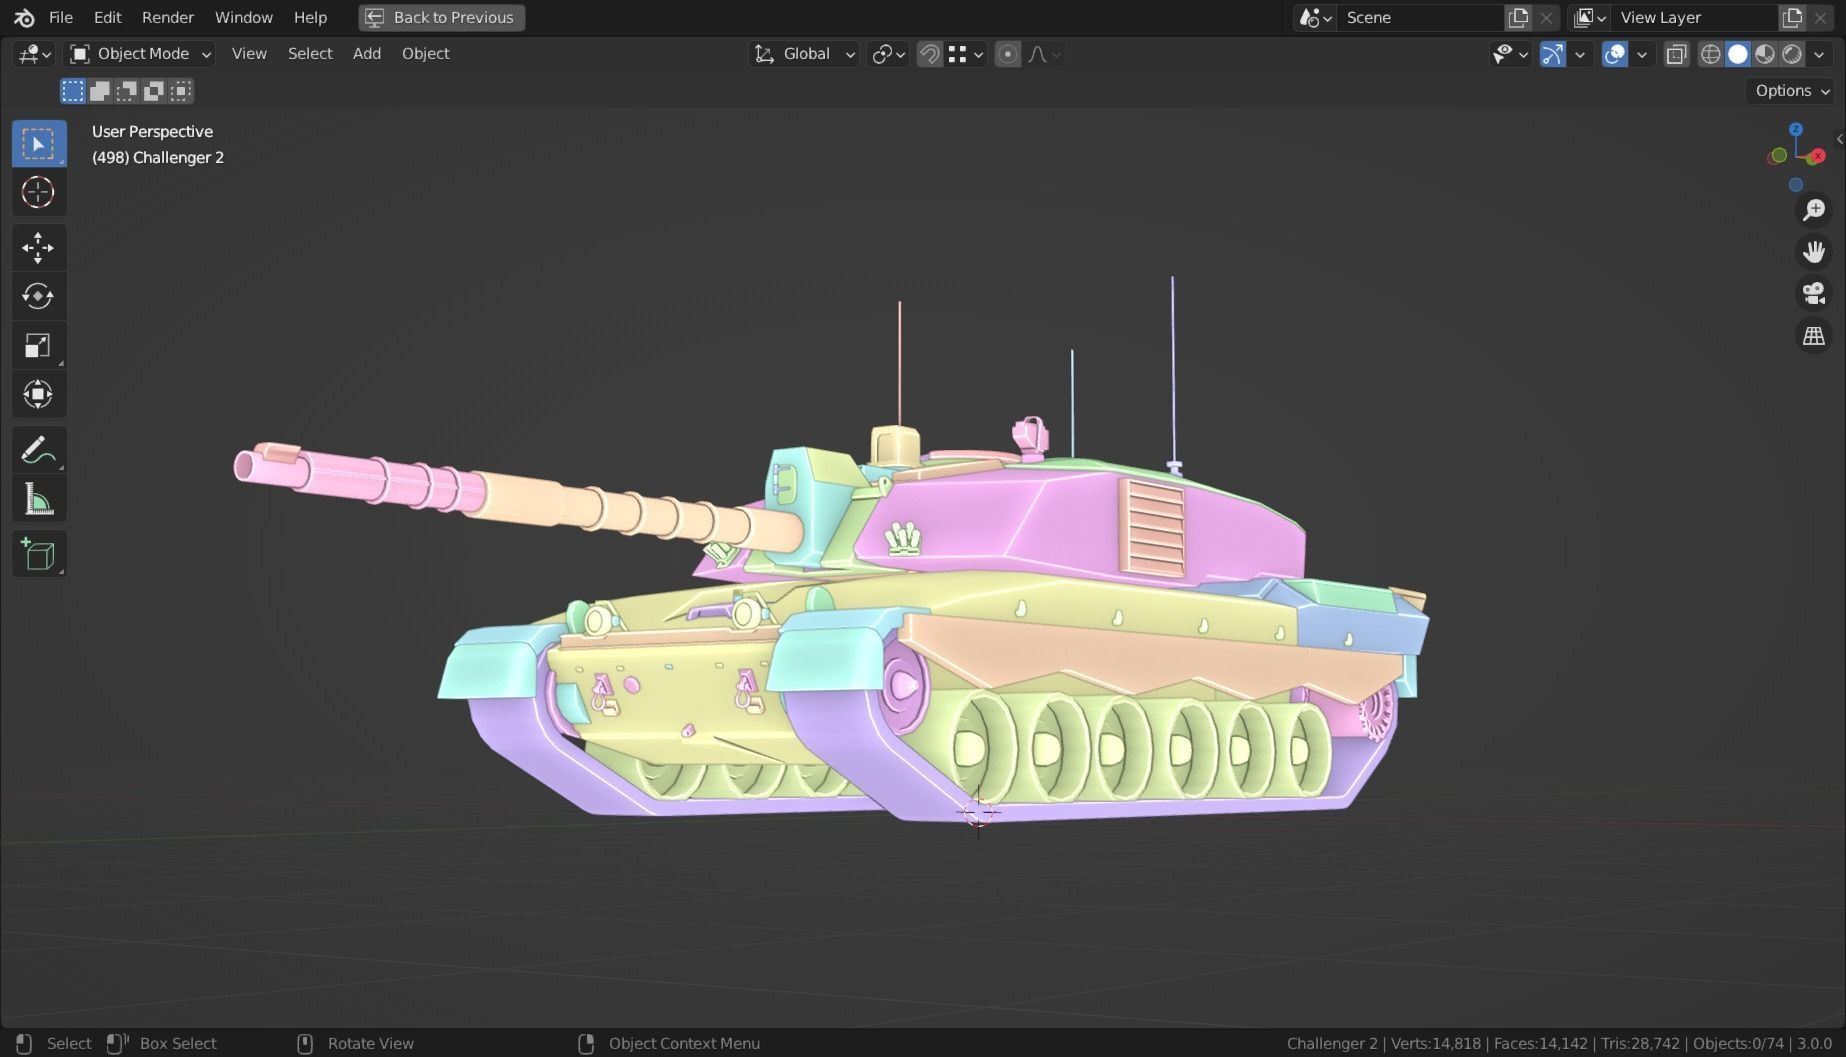
Task: Click the blue Z axis on navigation gizmo
Action: [1796, 130]
